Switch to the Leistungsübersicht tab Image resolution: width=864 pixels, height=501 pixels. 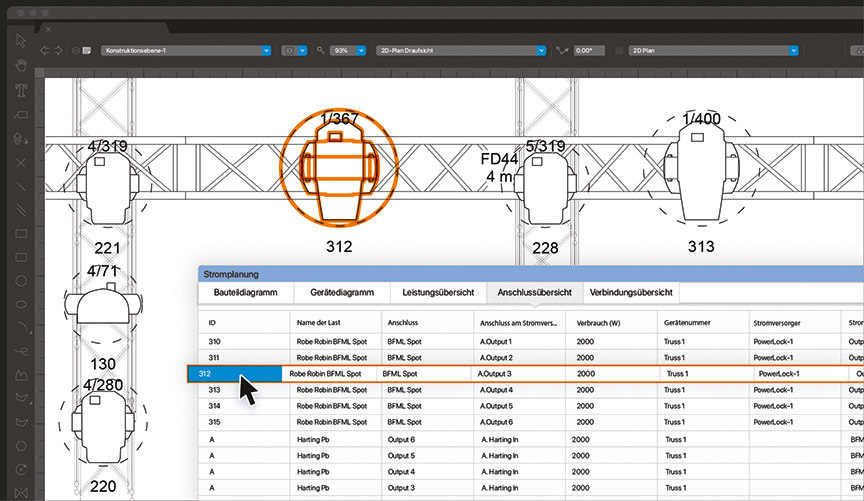pyautogui.click(x=438, y=293)
